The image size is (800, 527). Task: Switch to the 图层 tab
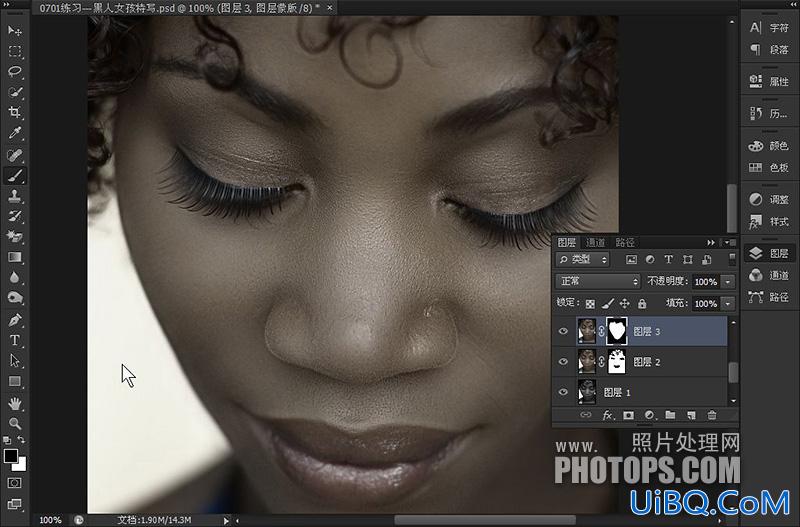click(566, 242)
